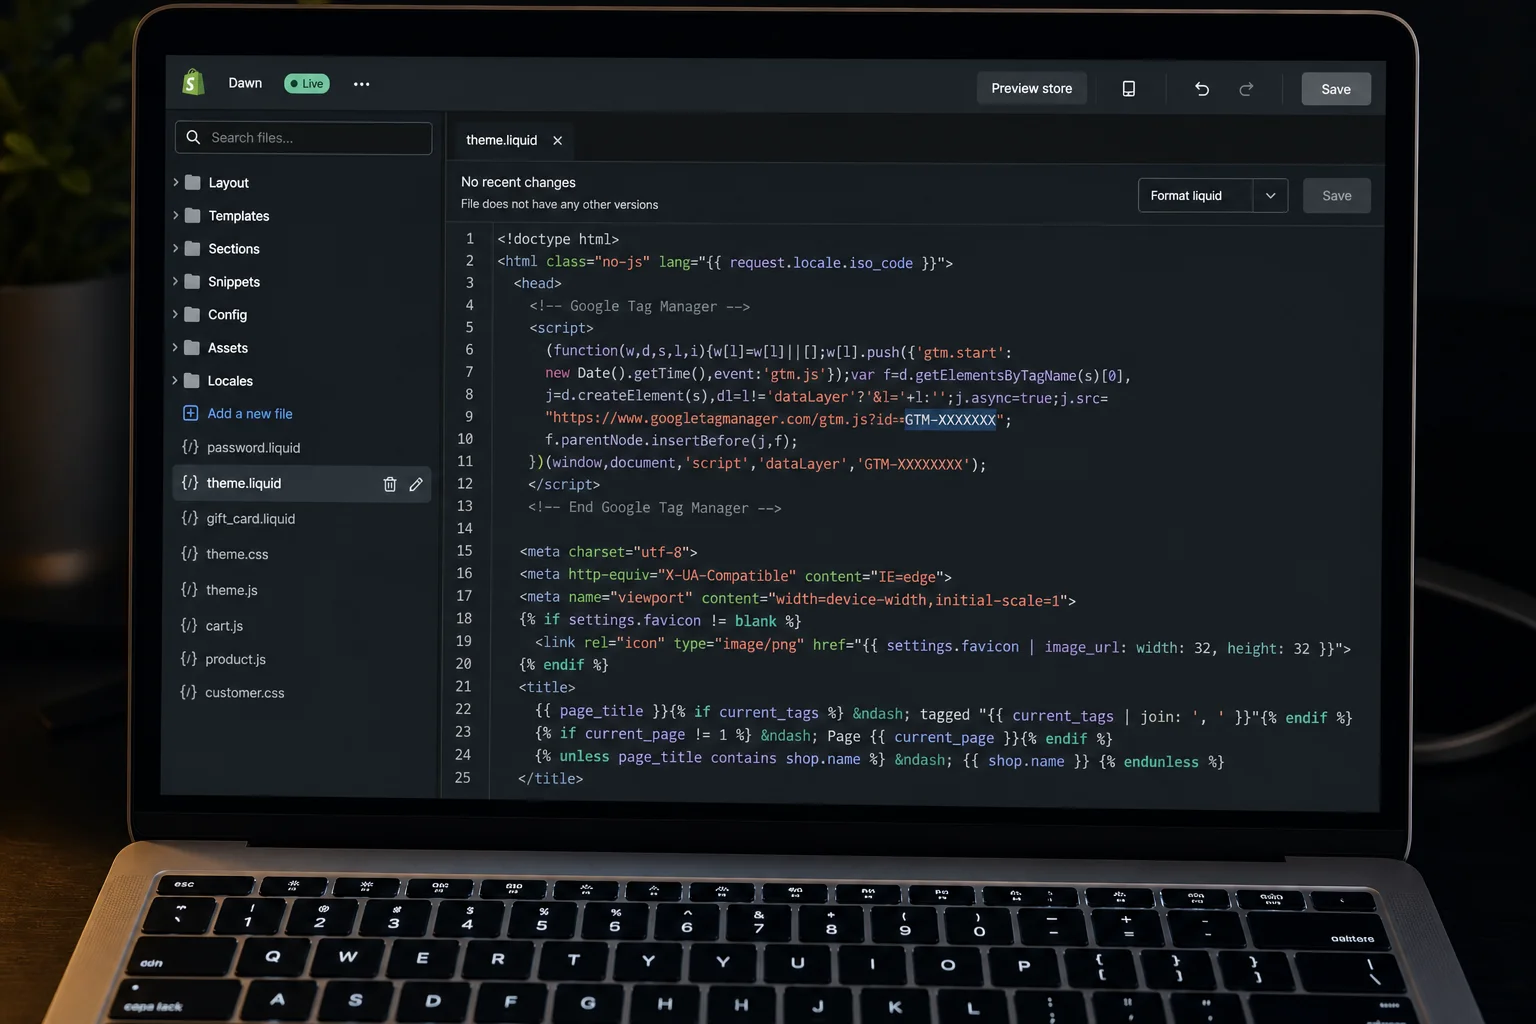The height and width of the screenshot is (1024, 1536).
Task: Click the Config folder icon
Action: [x=193, y=314]
